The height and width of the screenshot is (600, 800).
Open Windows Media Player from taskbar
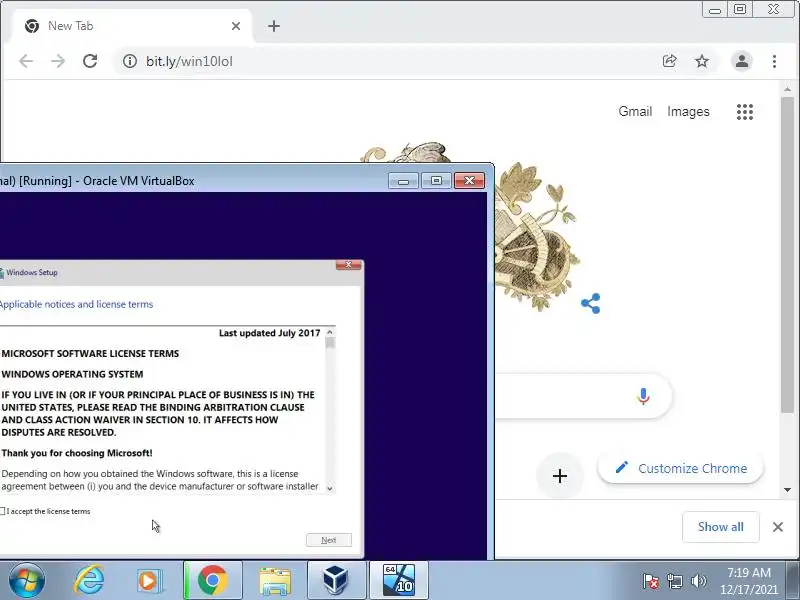(x=149, y=581)
